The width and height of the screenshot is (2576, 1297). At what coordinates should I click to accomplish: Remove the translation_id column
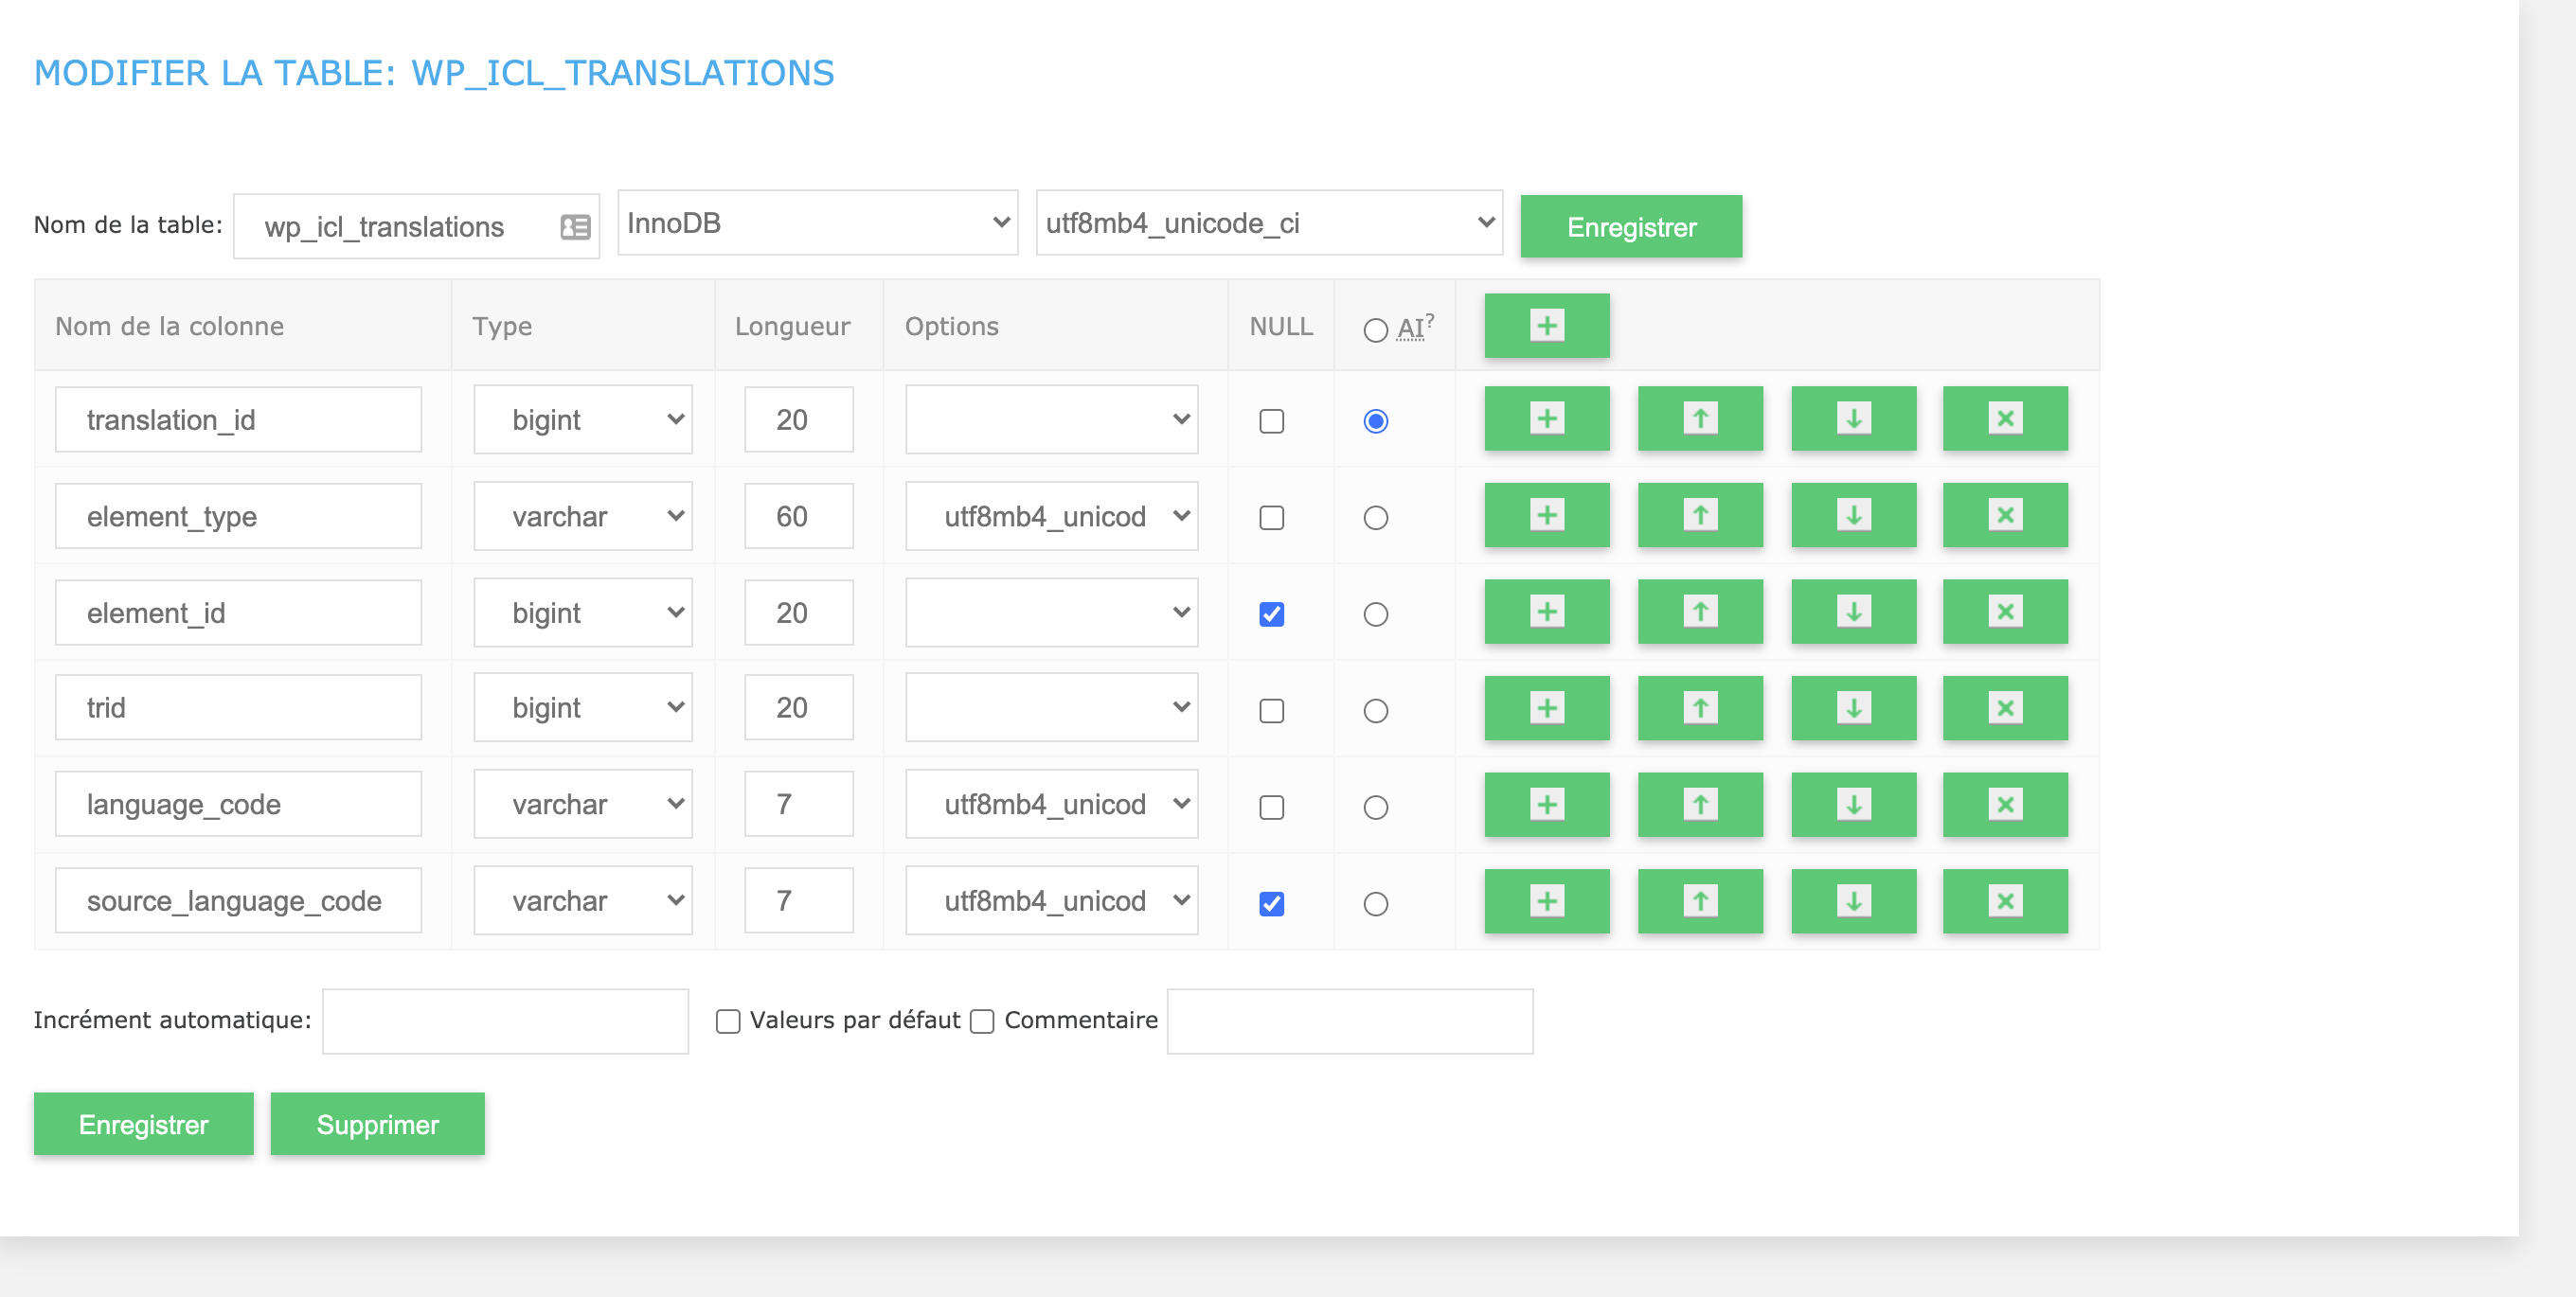(2005, 419)
